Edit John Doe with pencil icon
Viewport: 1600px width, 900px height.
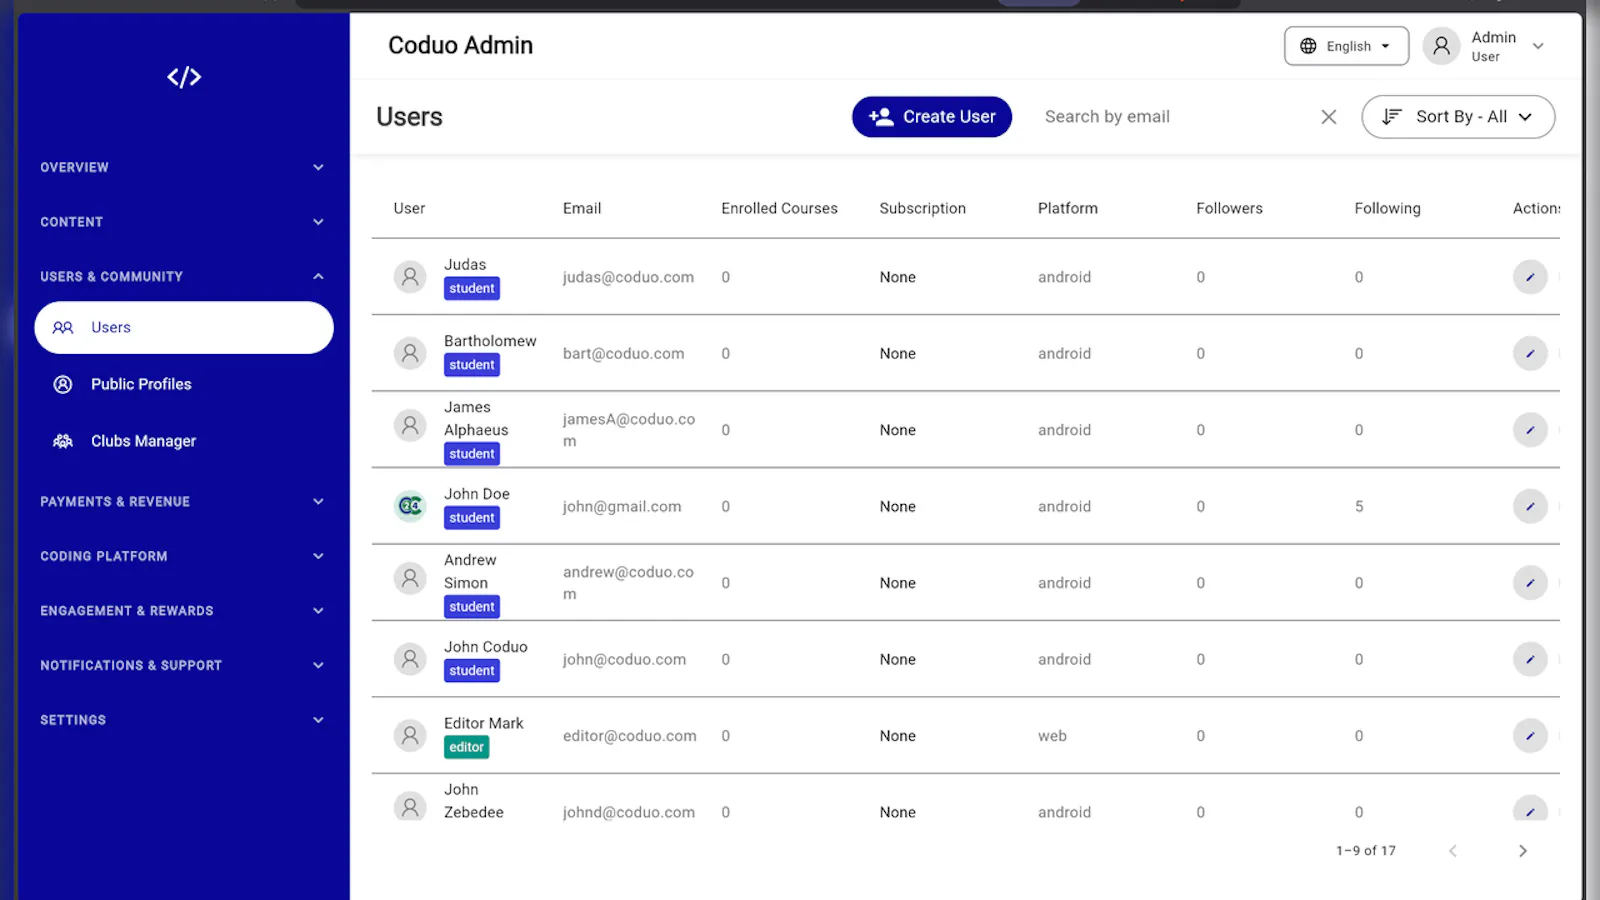point(1530,506)
